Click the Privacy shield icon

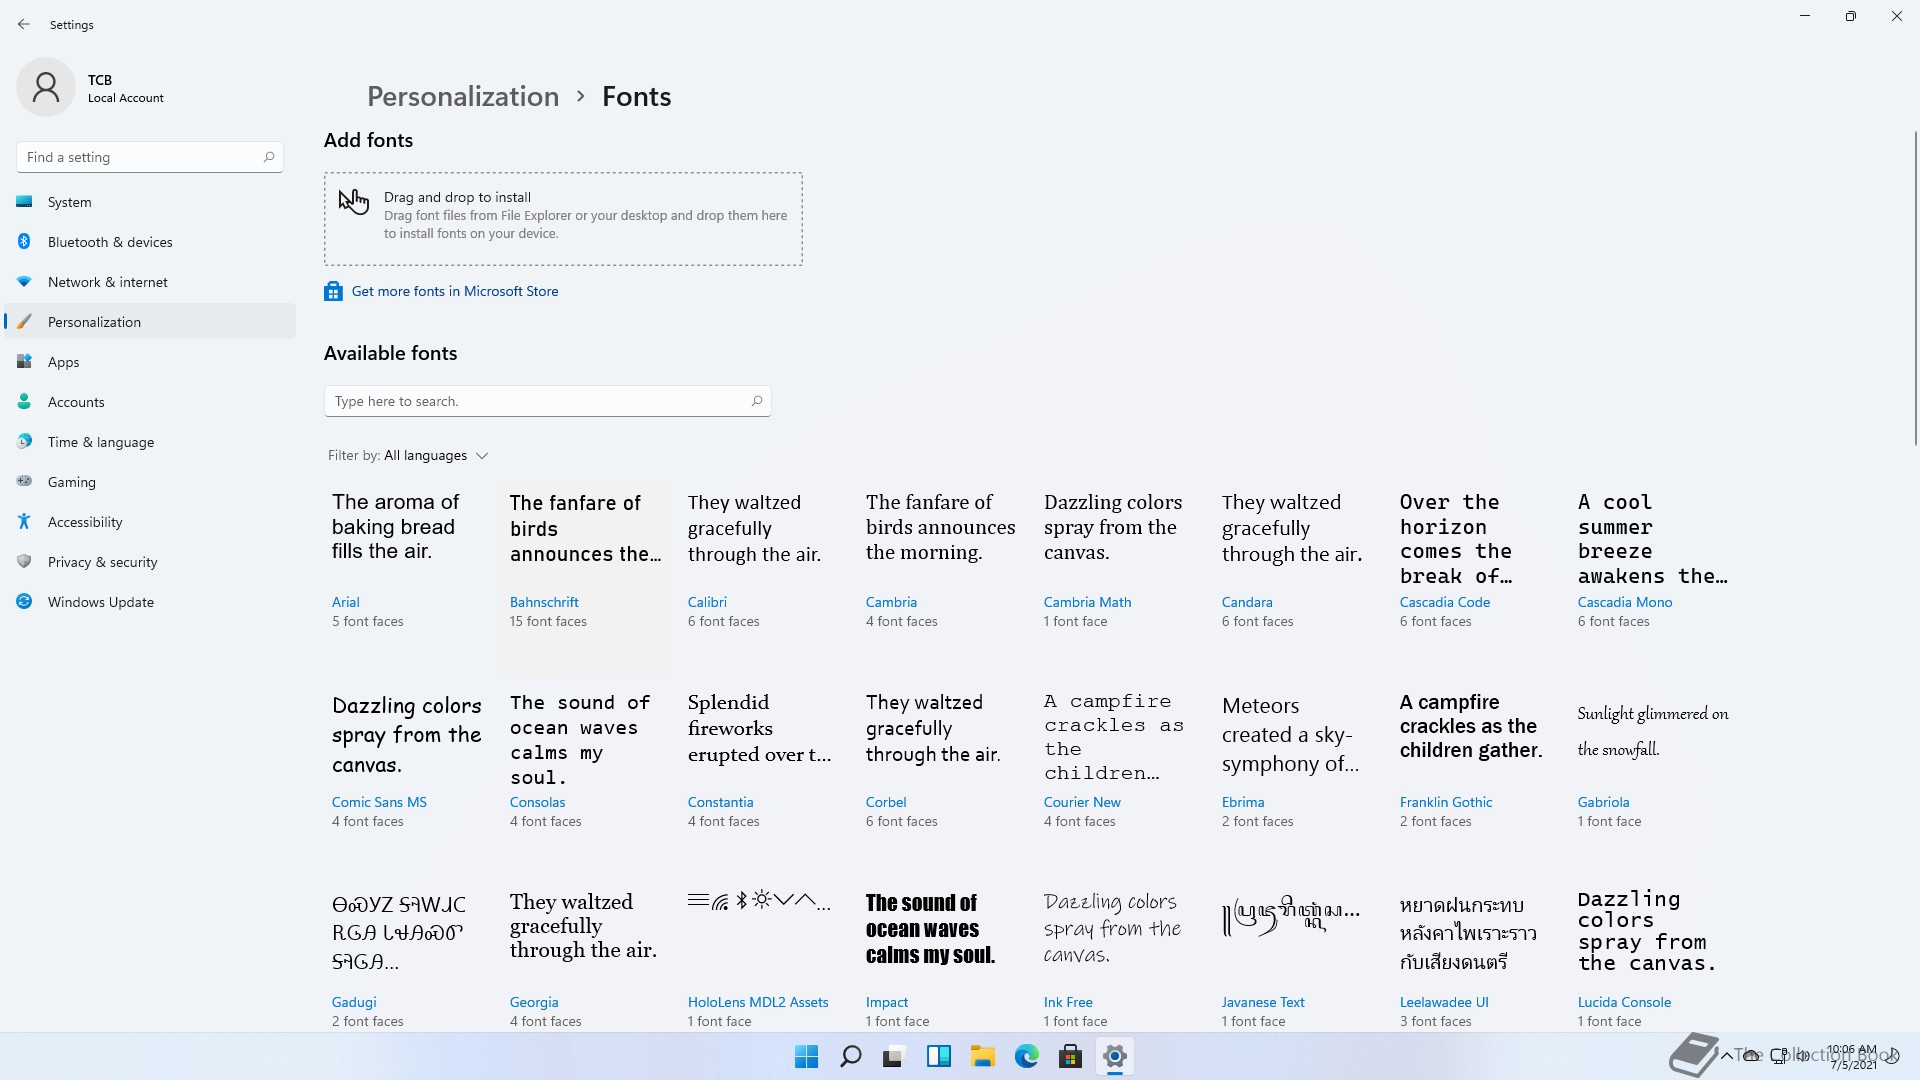point(25,562)
